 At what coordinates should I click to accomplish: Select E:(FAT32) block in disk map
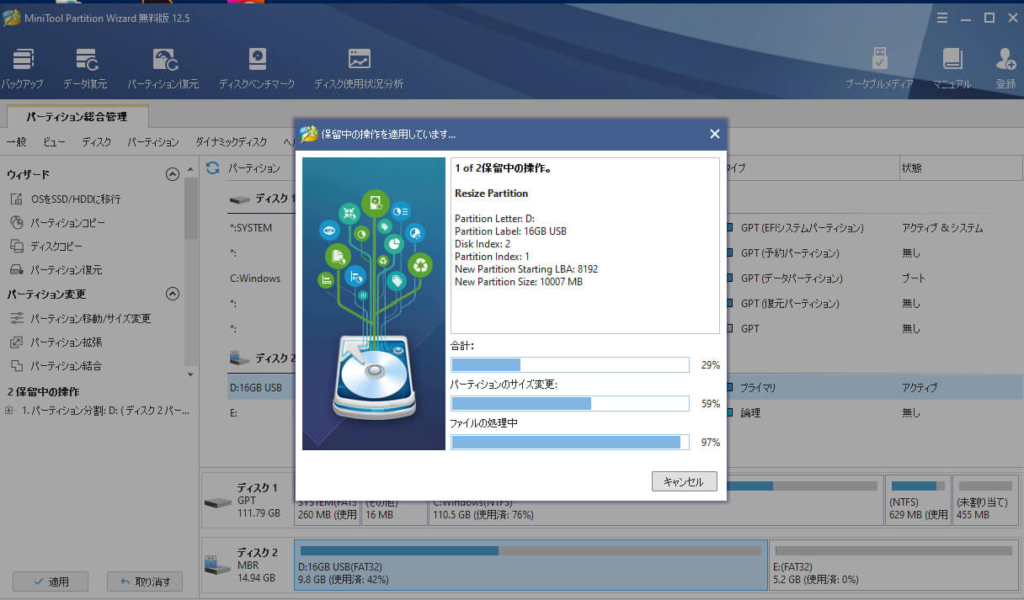click(893, 565)
